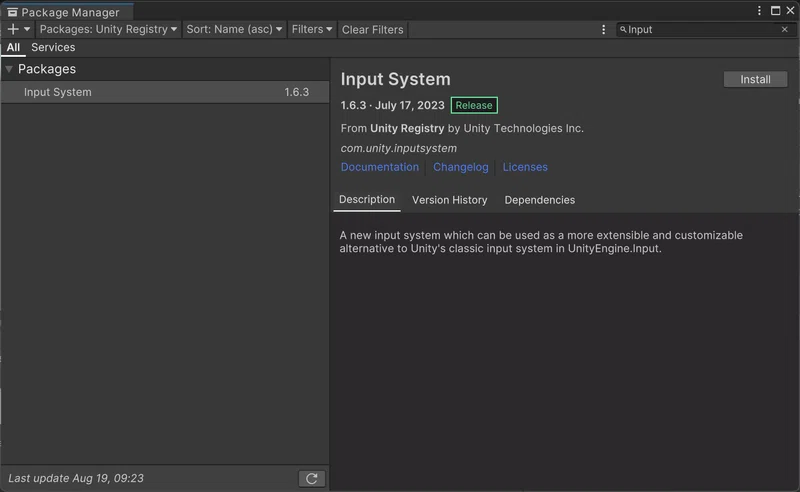Click the Packages group header label
800x492 pixels.
[47, 69]
